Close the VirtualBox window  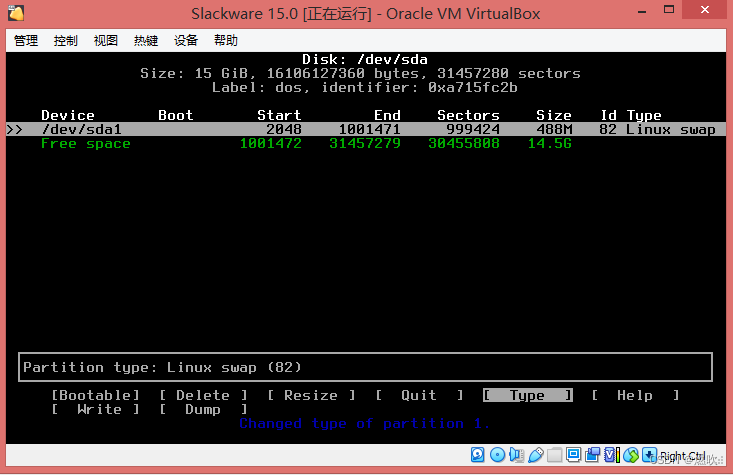click(x=704, y=9)
